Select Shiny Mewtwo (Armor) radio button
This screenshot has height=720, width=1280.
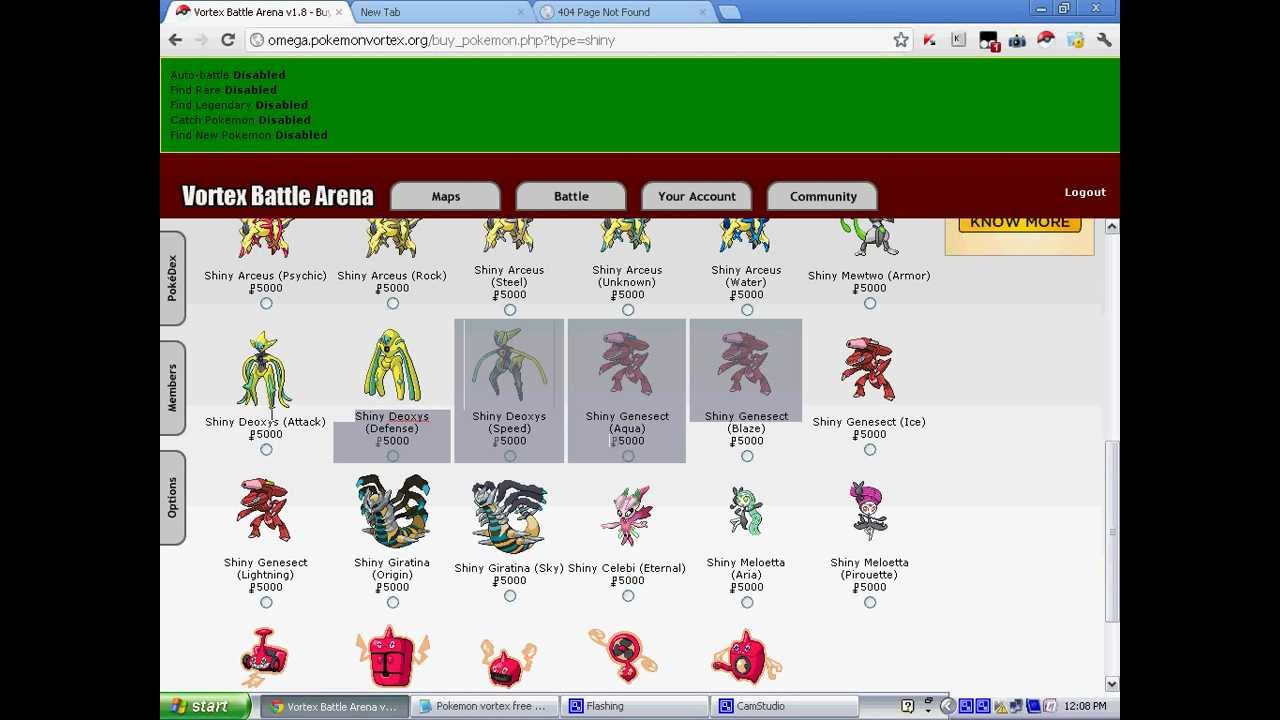pyautogui.click(x=870, y=303)
